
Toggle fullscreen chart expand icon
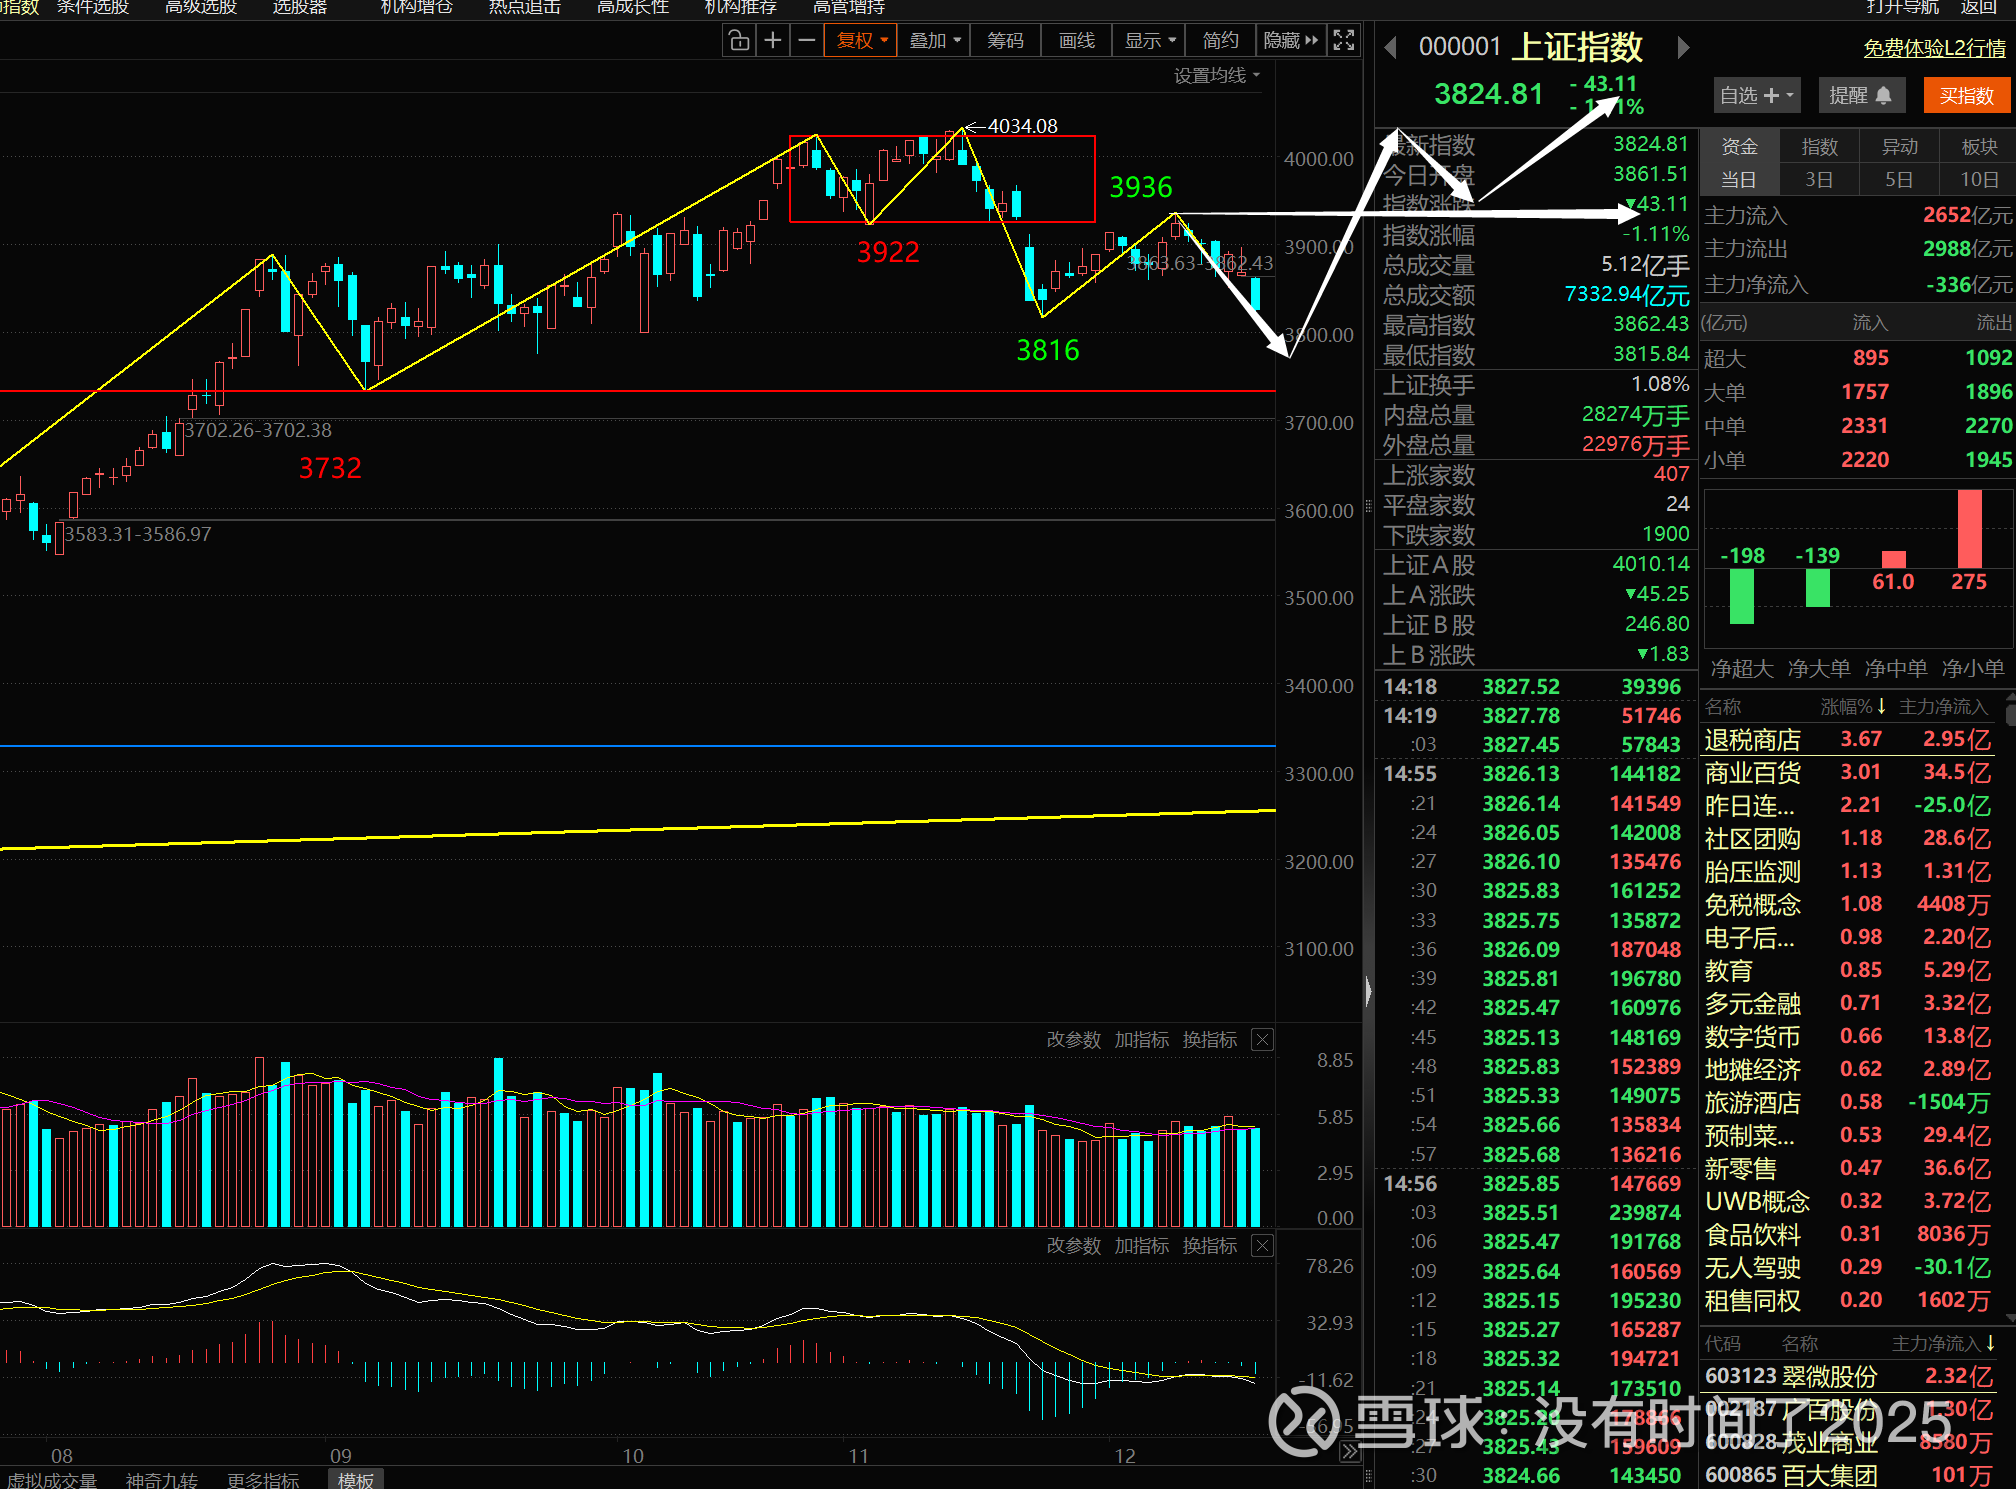(x=1344, y=41)
